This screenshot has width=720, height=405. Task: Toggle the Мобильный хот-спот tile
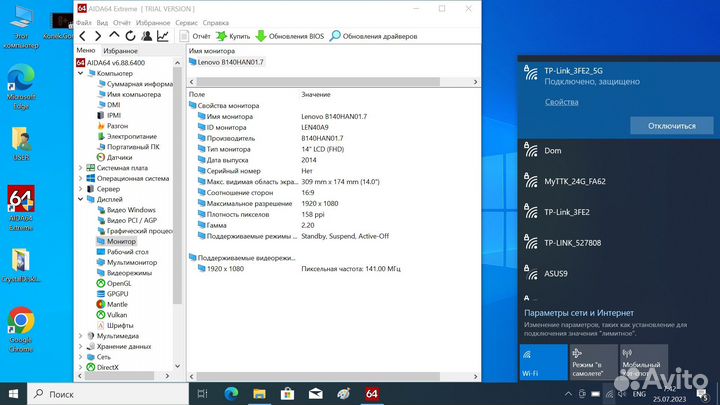[643, 362]
